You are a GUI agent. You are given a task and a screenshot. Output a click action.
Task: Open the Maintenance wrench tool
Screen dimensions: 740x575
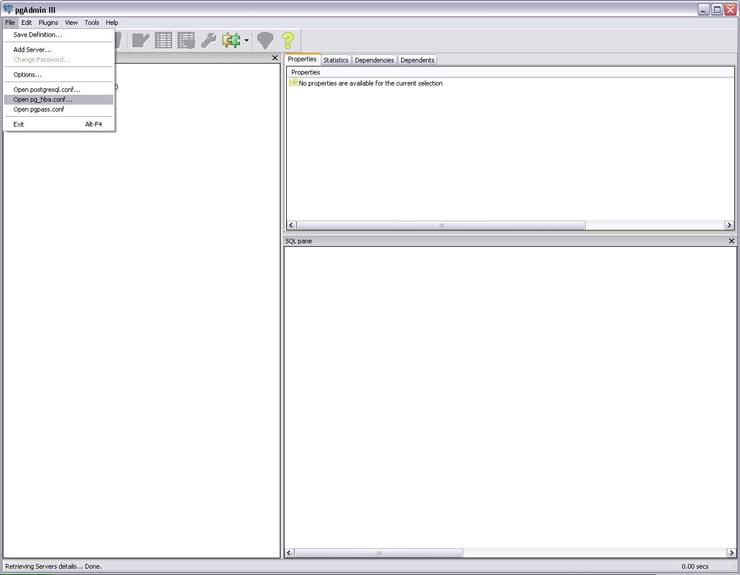click(209, 41)
